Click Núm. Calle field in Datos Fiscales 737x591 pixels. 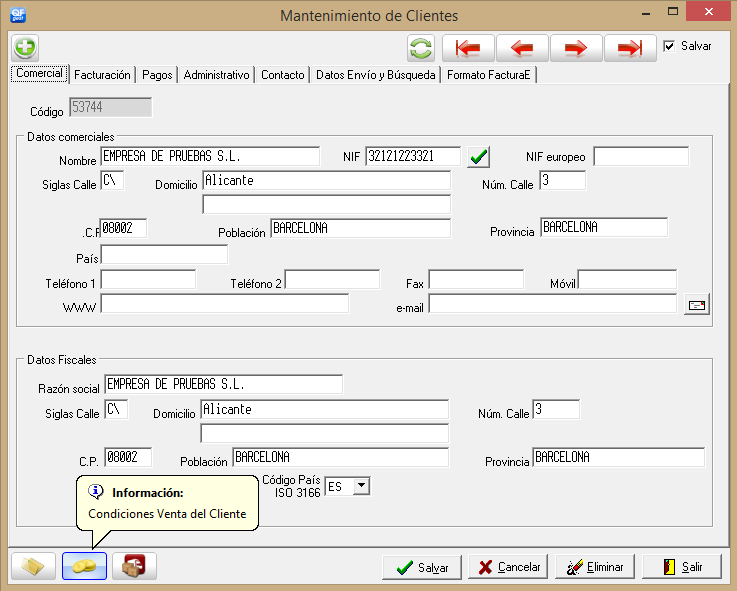(x=556, y=410)
